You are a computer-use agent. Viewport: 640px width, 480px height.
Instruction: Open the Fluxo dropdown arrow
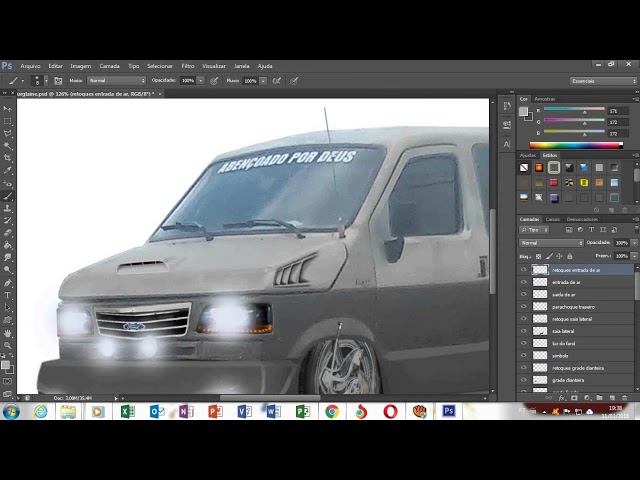[x=263, y=81]
